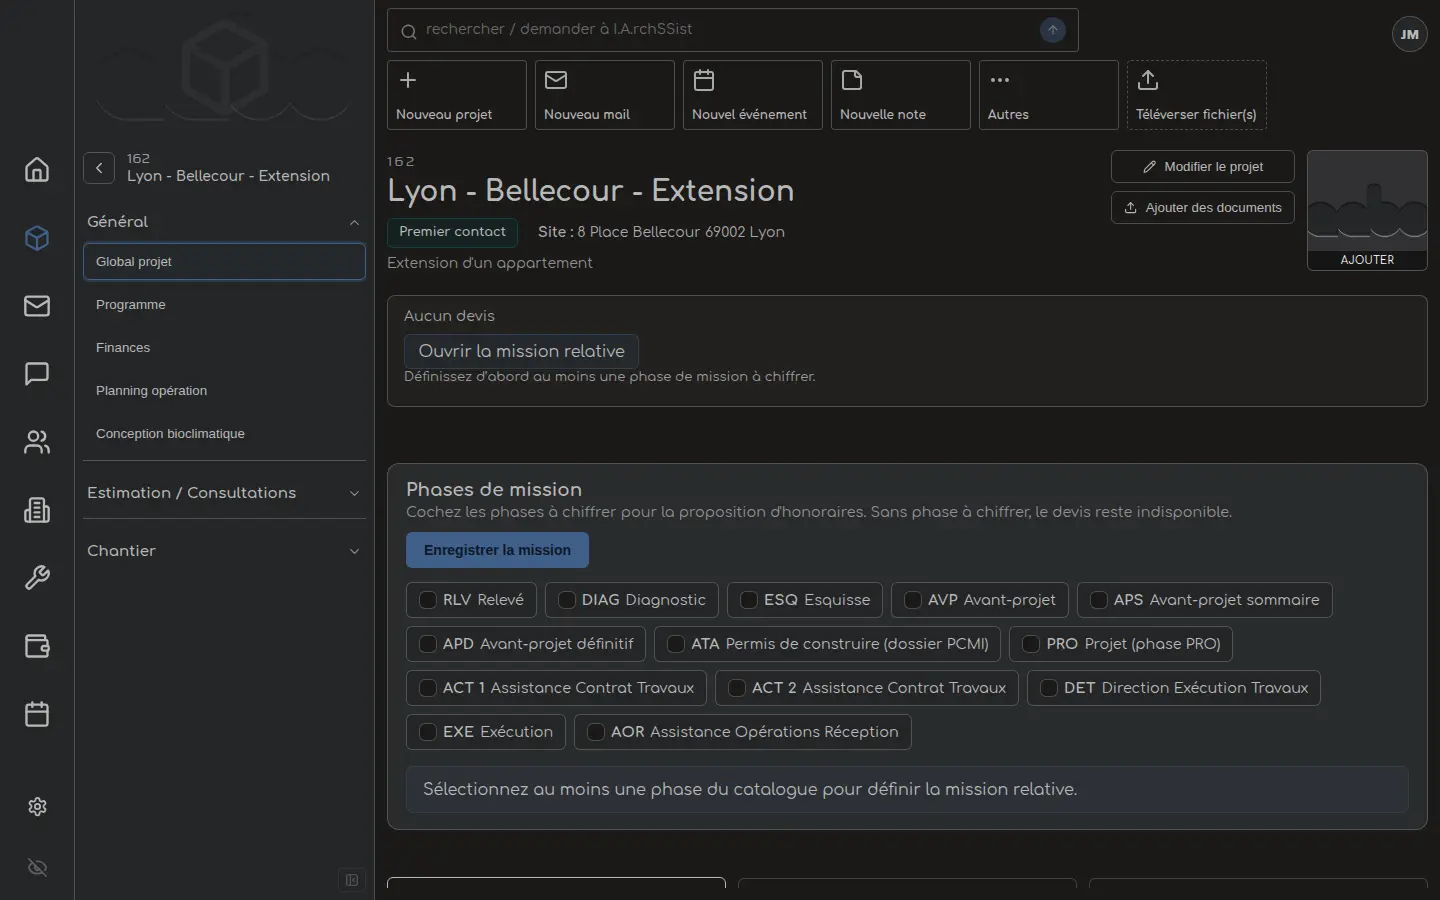
Task: Collapse the Général section chevron
Action: click(354, 222)
